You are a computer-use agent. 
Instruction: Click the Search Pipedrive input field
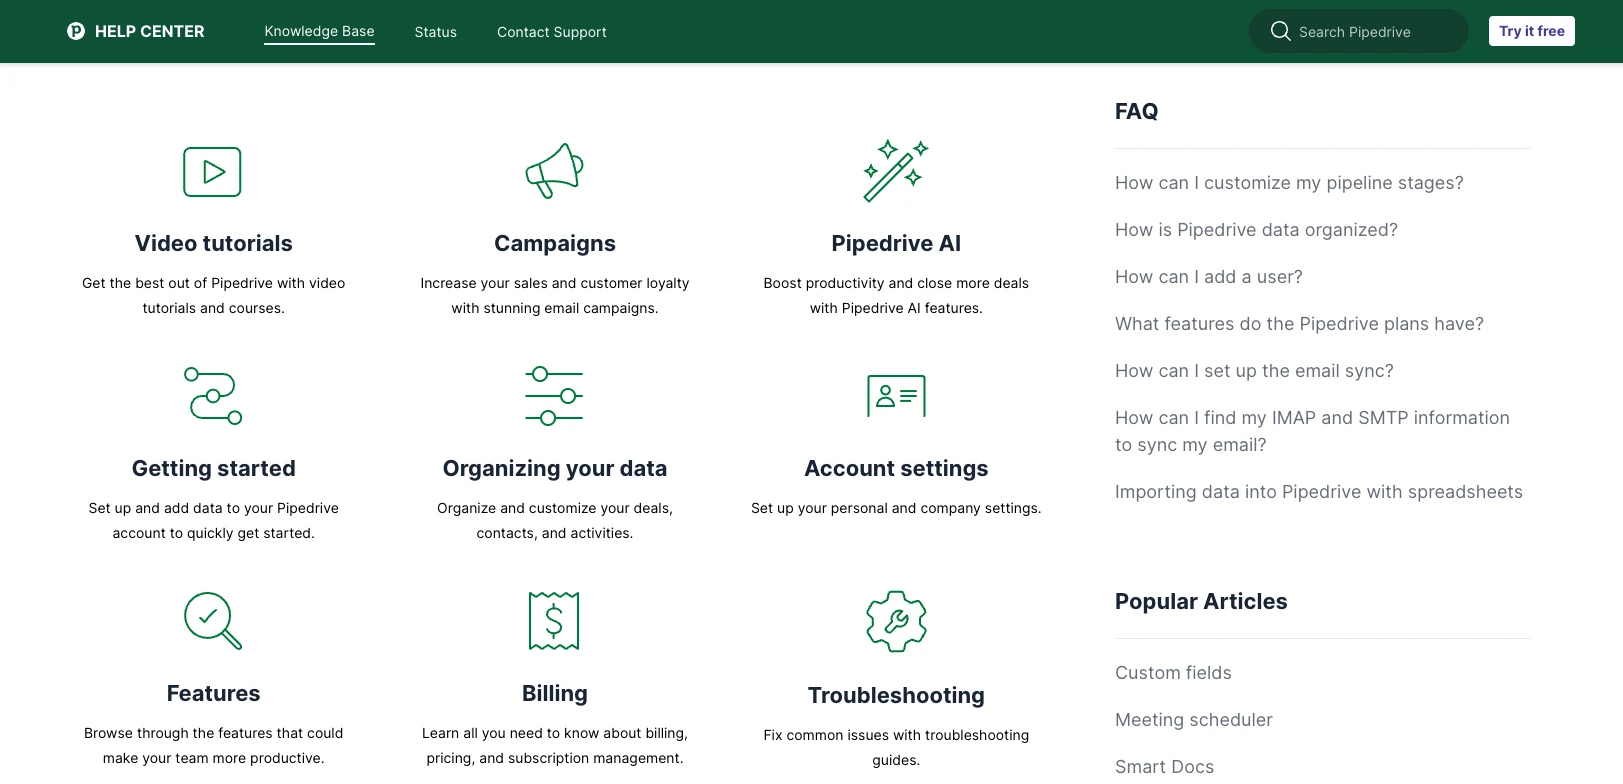point(1359,31)
